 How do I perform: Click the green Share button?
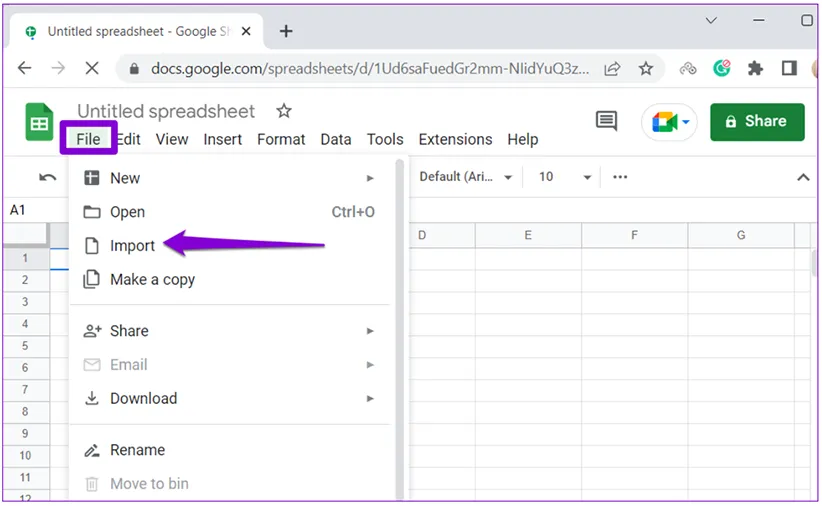coord(757,121)
